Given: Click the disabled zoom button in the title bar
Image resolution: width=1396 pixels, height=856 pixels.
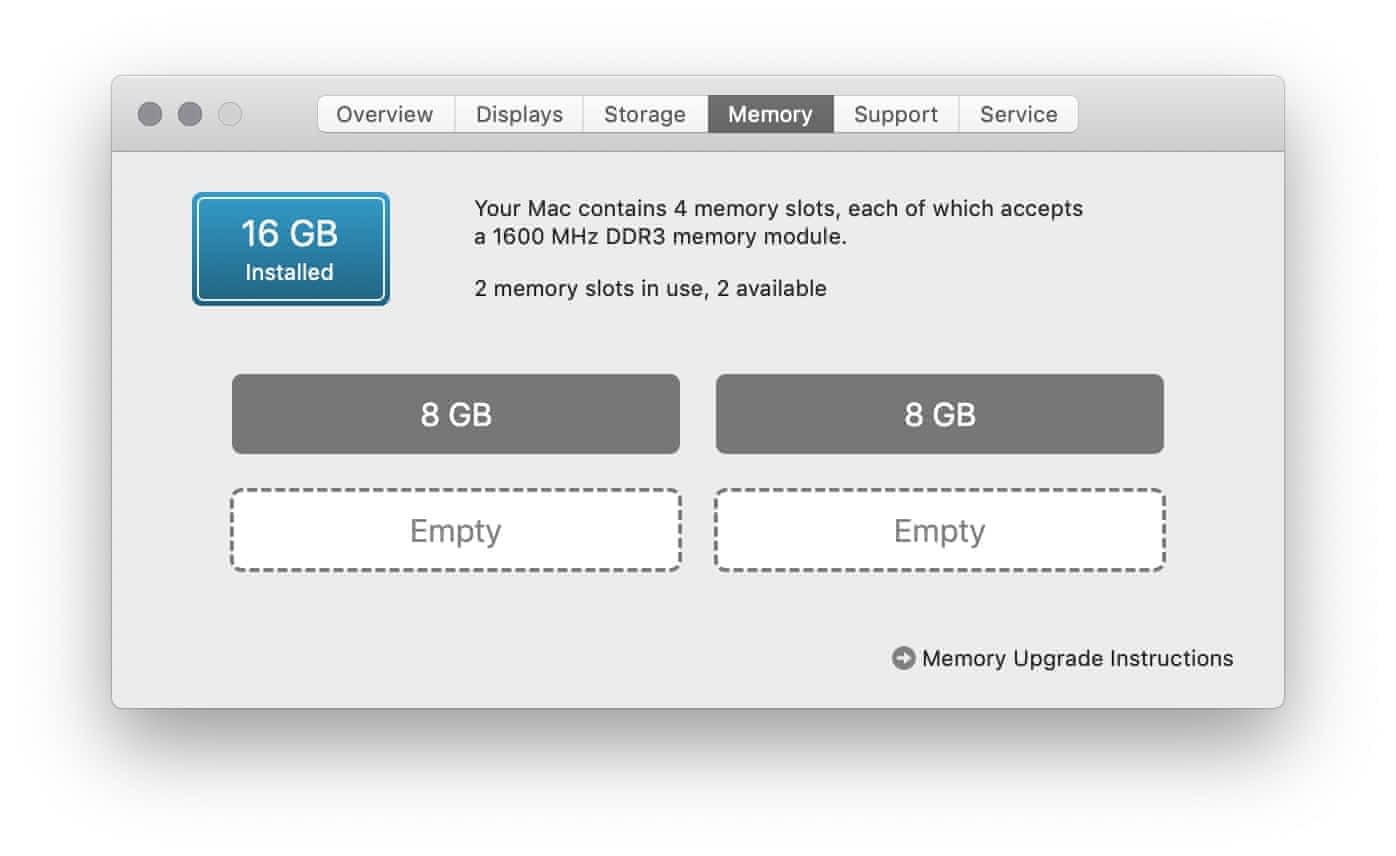Looking at the screenshot, I should click(x=230, y=114).
